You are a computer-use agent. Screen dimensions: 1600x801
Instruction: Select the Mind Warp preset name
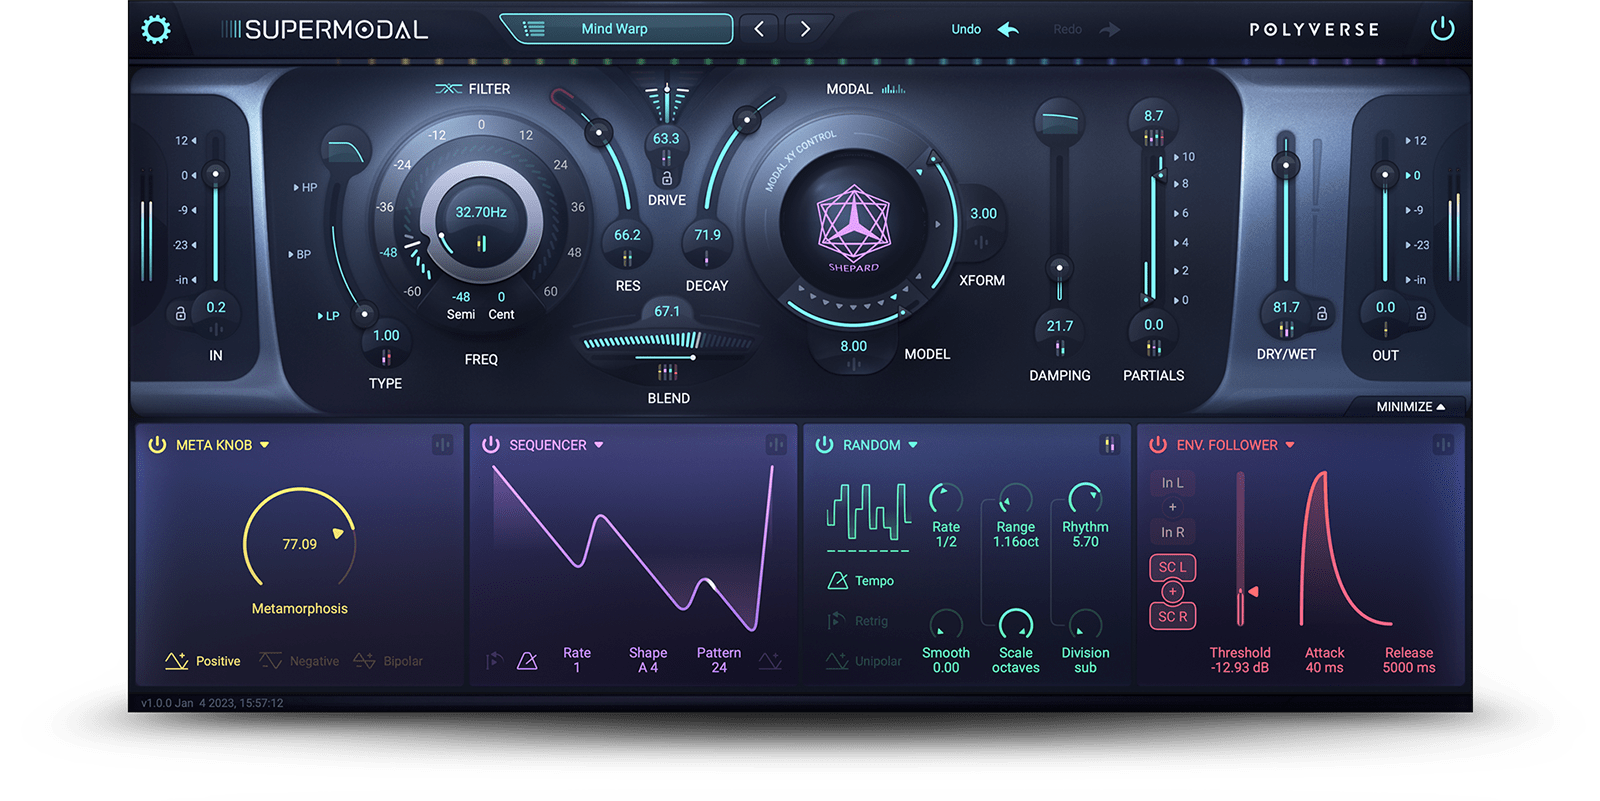614,29
